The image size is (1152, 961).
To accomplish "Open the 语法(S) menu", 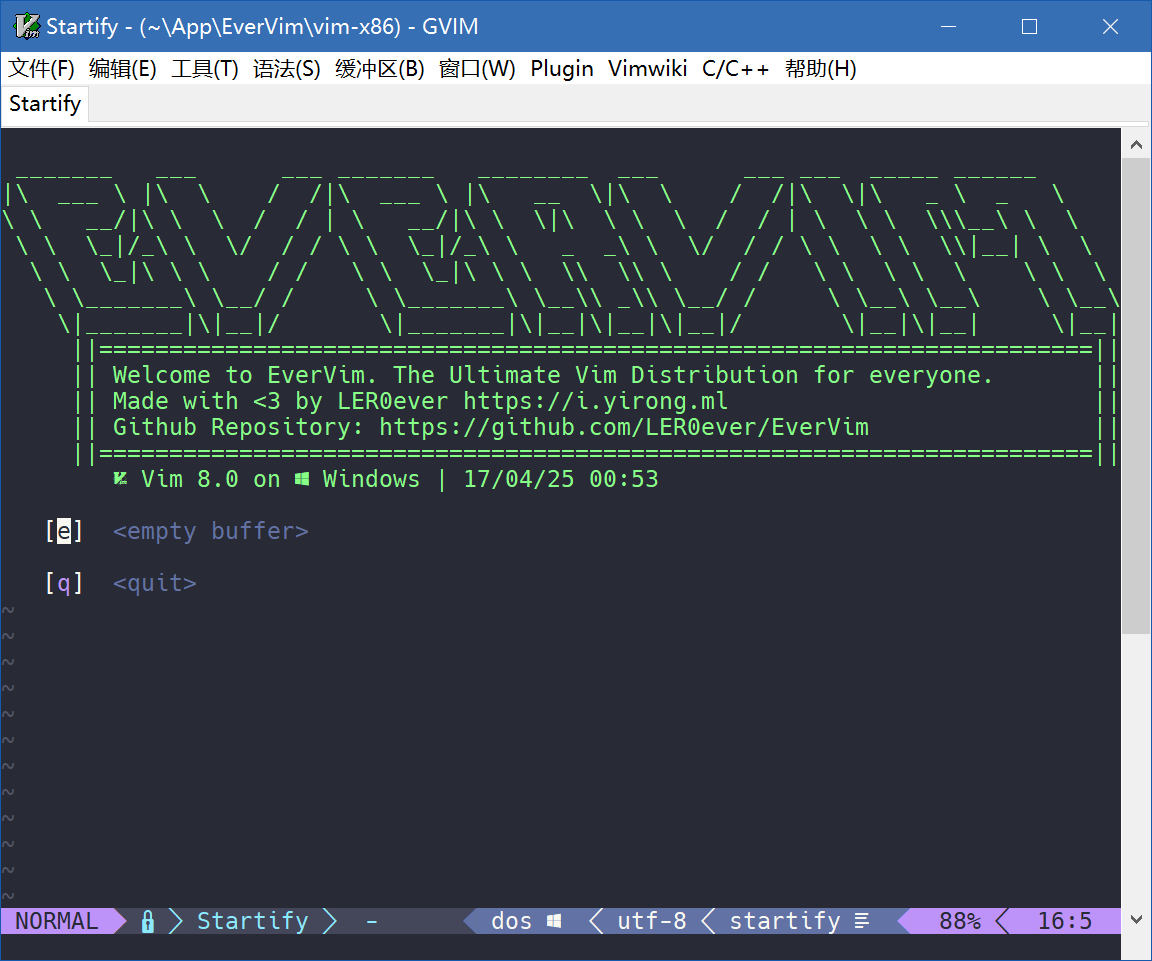I will 287,69.
